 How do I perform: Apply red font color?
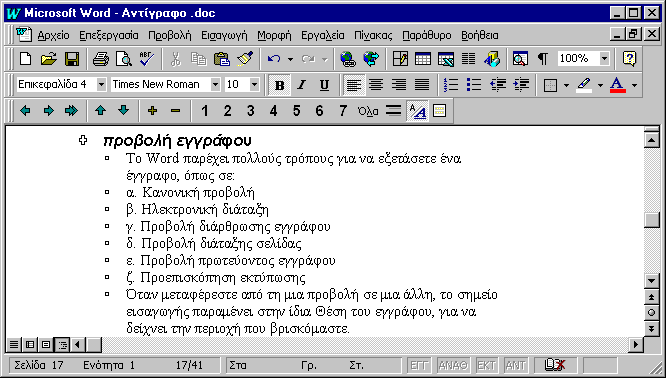point(618,85)
